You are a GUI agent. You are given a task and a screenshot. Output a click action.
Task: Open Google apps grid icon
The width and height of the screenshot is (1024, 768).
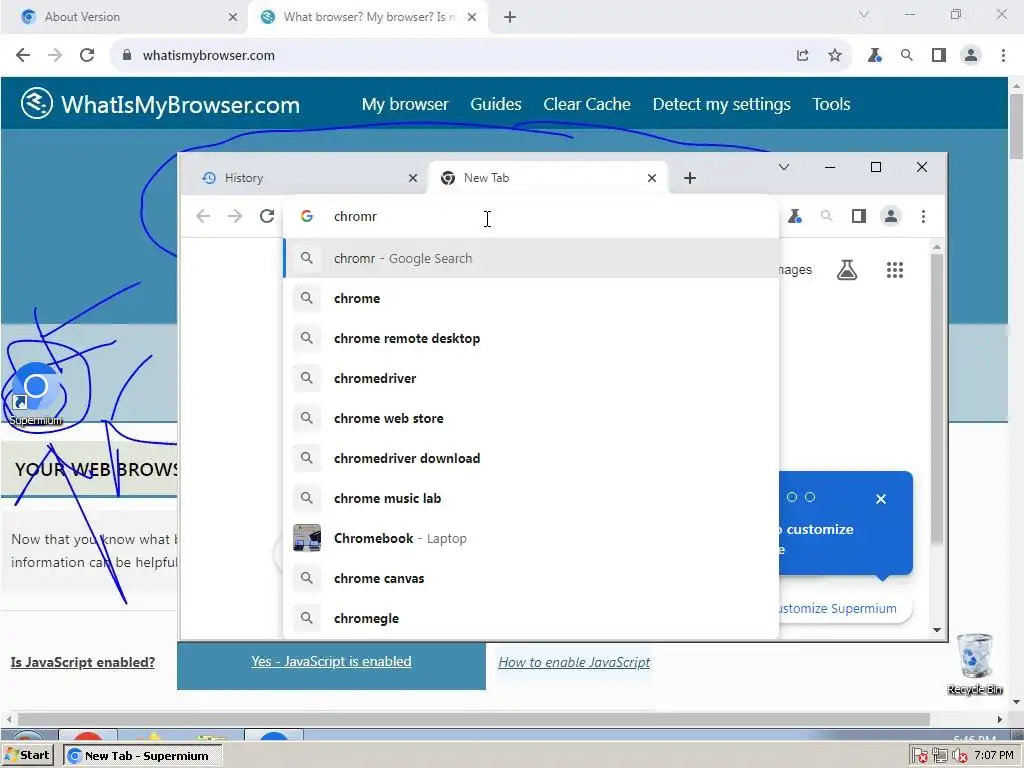(895, 270)
